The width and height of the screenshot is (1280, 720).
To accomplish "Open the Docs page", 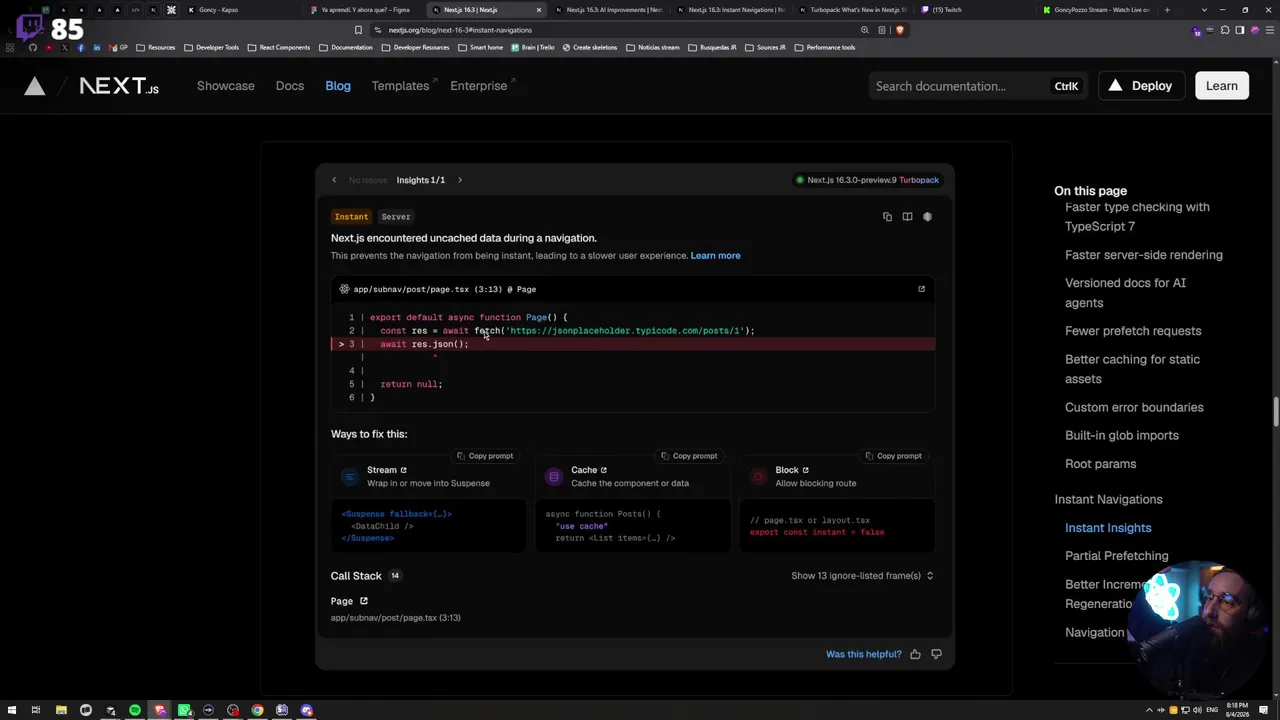I will (x=290, y=86).
